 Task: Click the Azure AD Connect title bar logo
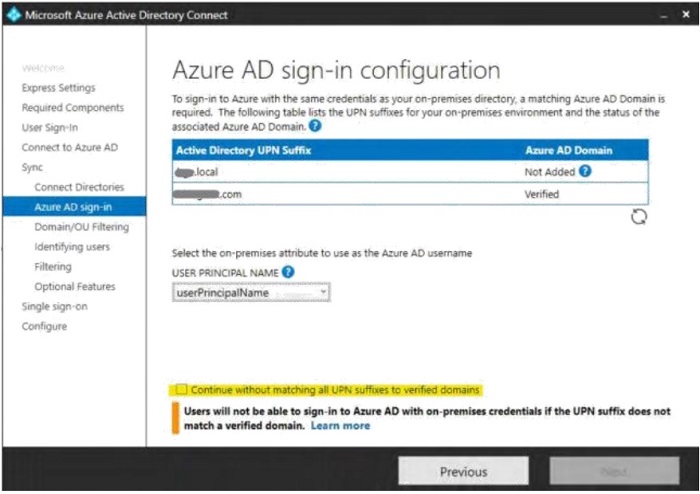click(14, 14)
